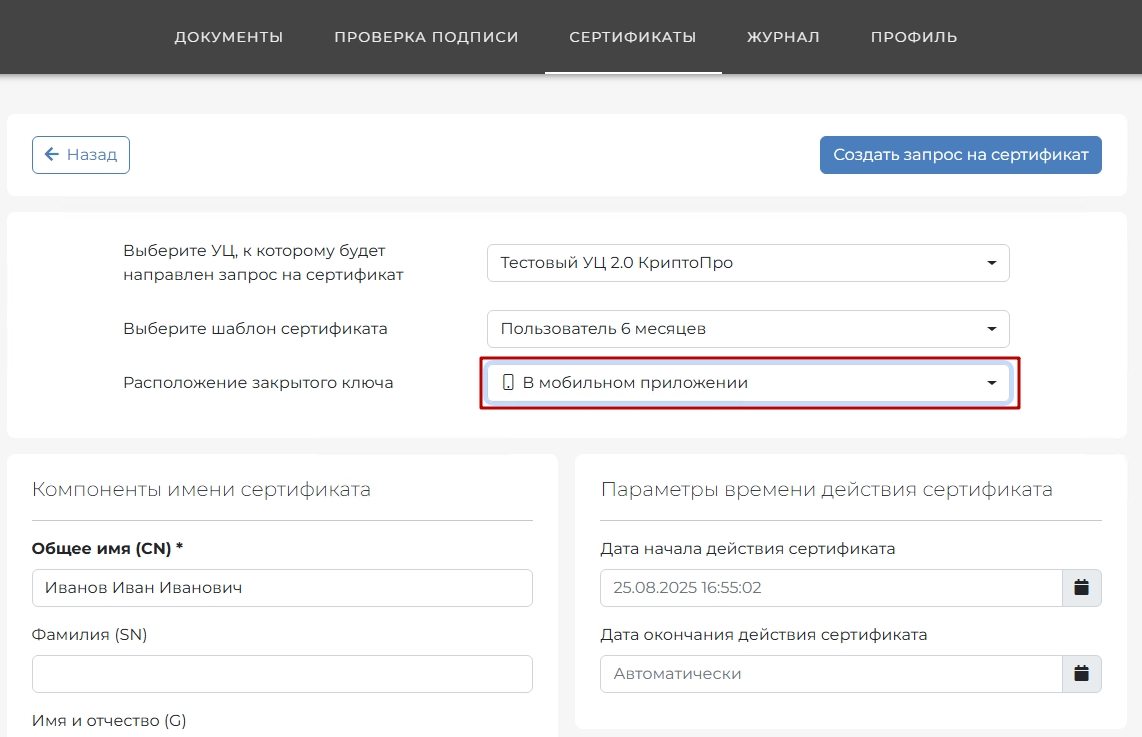
Task: Click the Автоматически end date field
Action: [830, 674]
